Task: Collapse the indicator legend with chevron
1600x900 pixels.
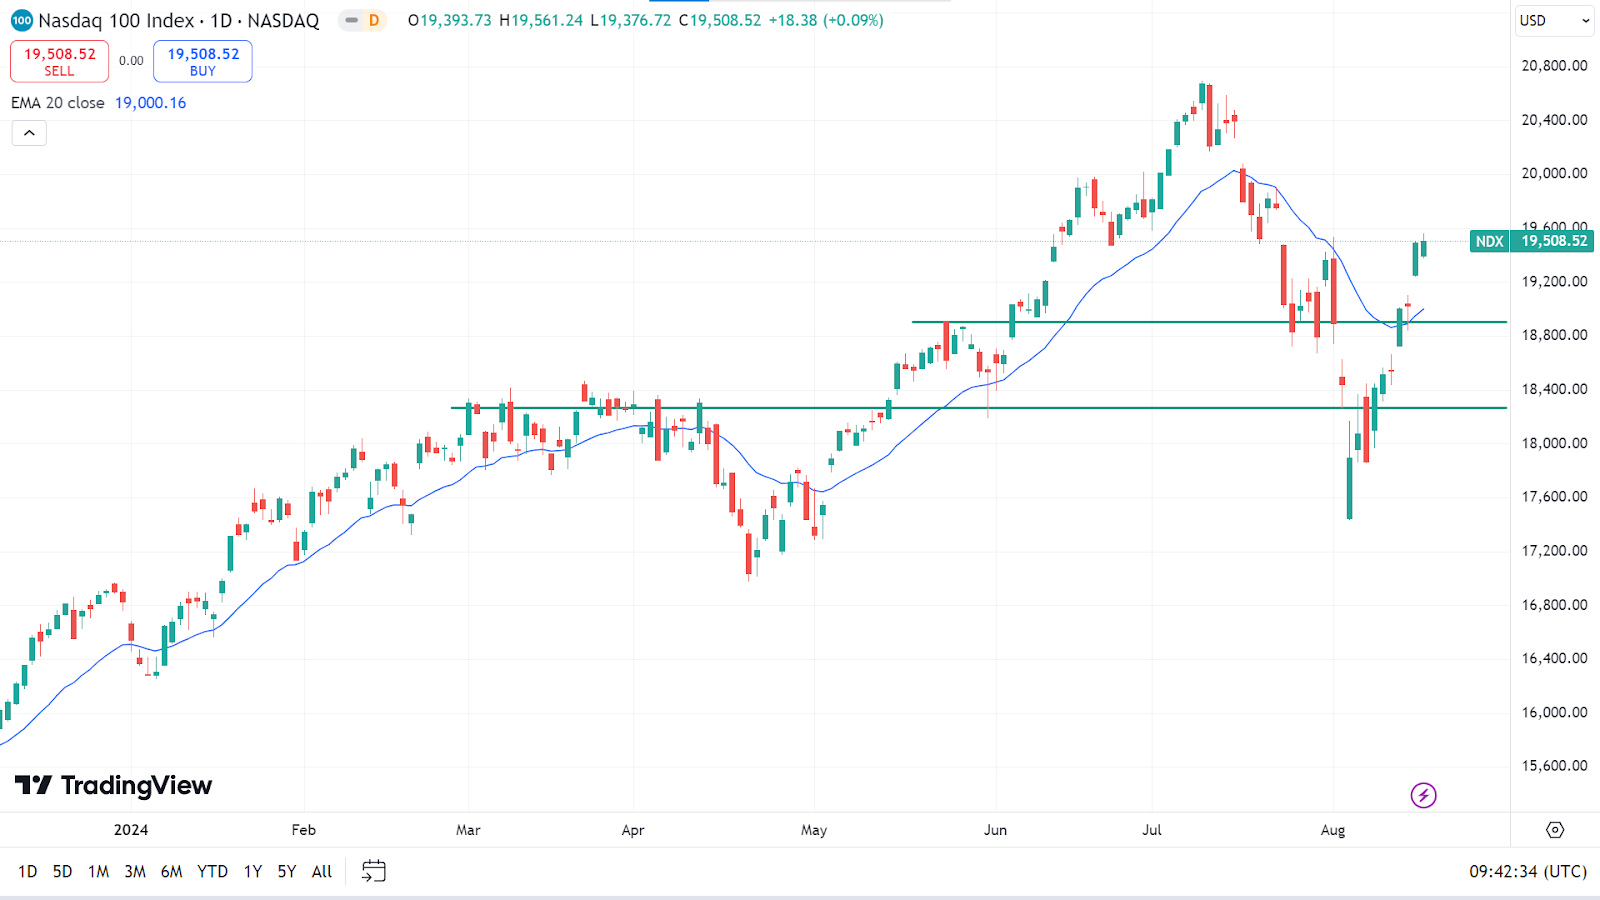Action: [x=29, y=133]
